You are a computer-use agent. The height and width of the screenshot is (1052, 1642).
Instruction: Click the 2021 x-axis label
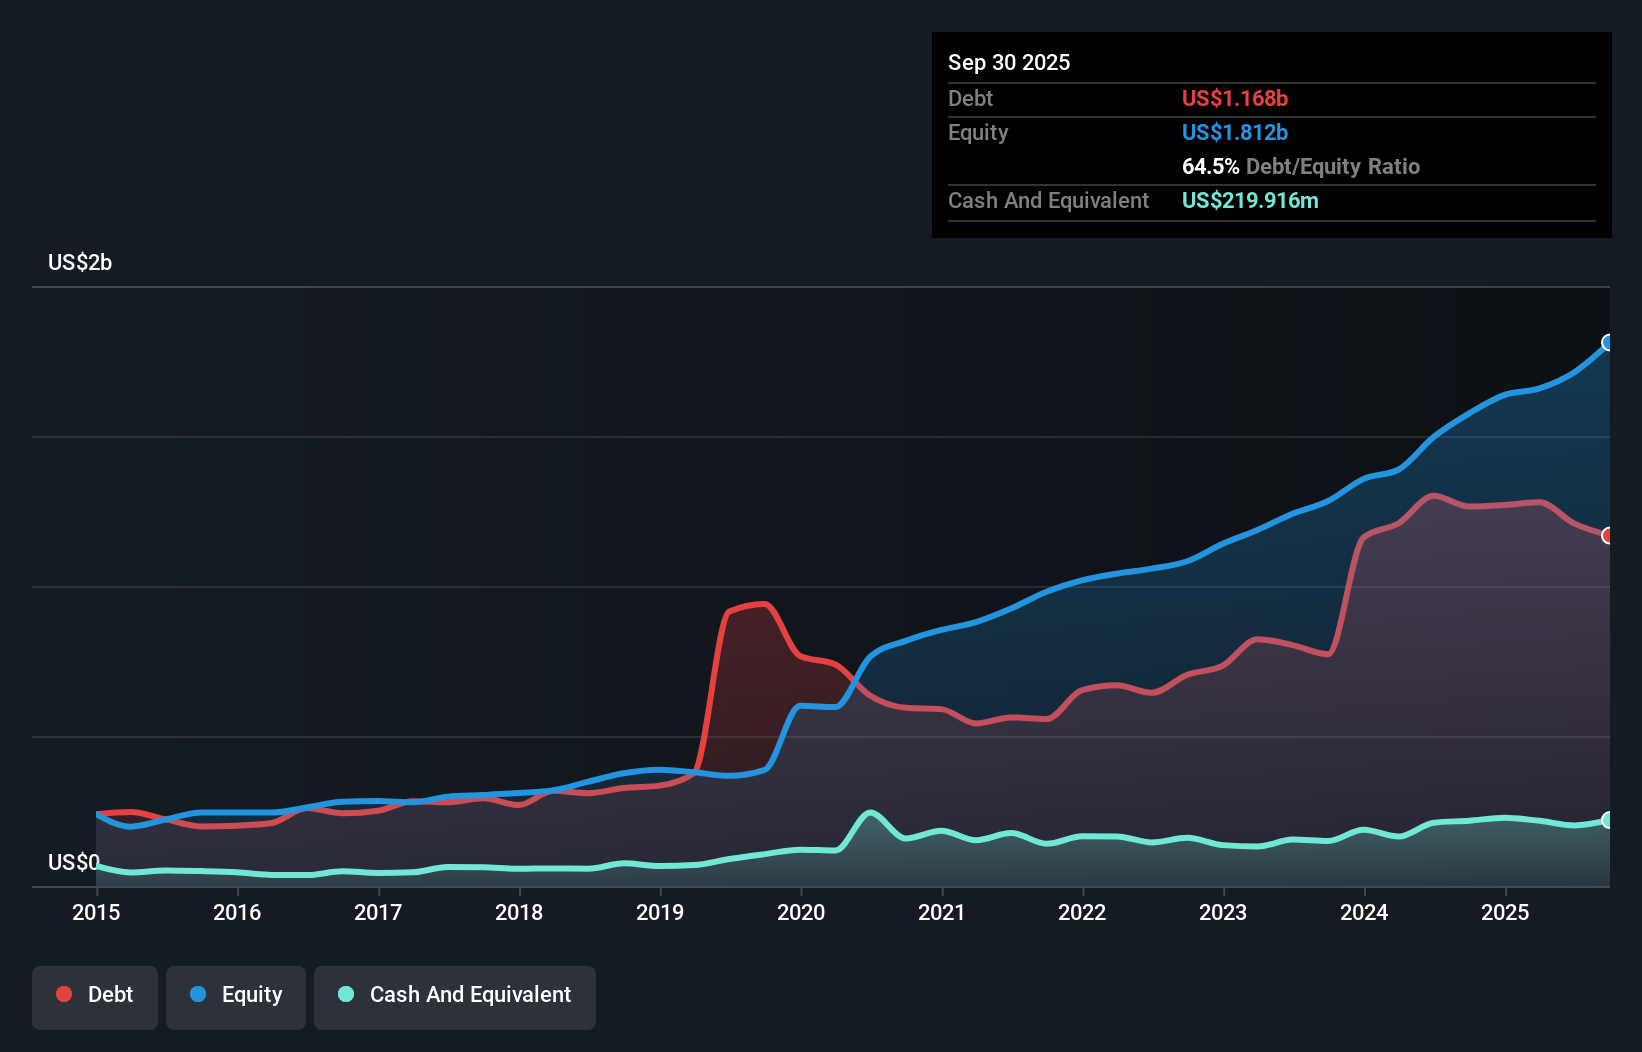coord(942,912)
